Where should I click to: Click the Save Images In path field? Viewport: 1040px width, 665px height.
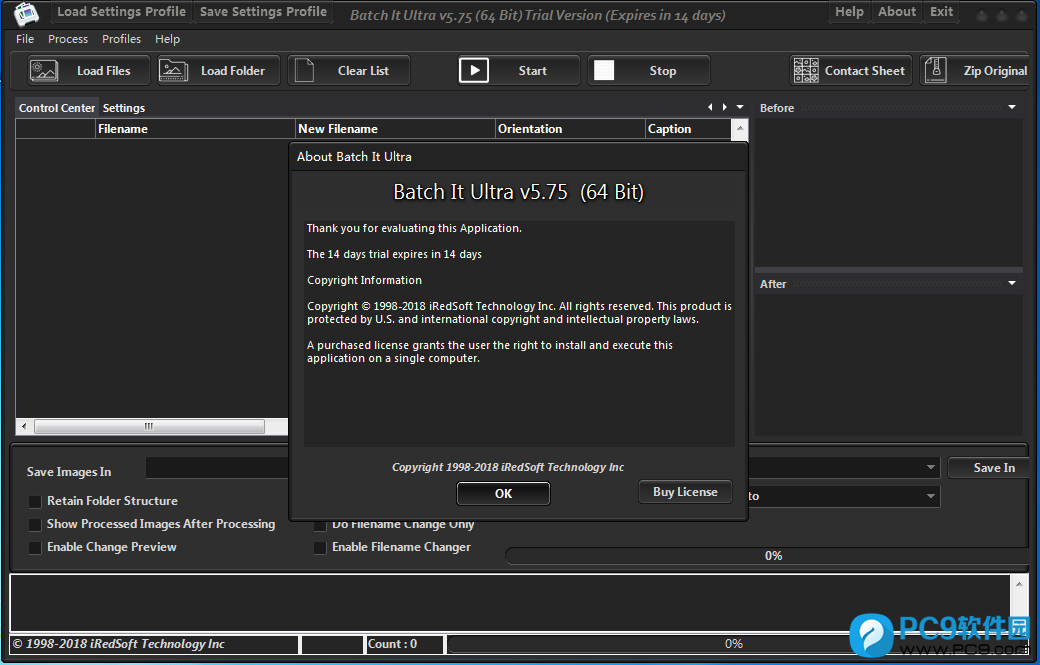(541, 467)
